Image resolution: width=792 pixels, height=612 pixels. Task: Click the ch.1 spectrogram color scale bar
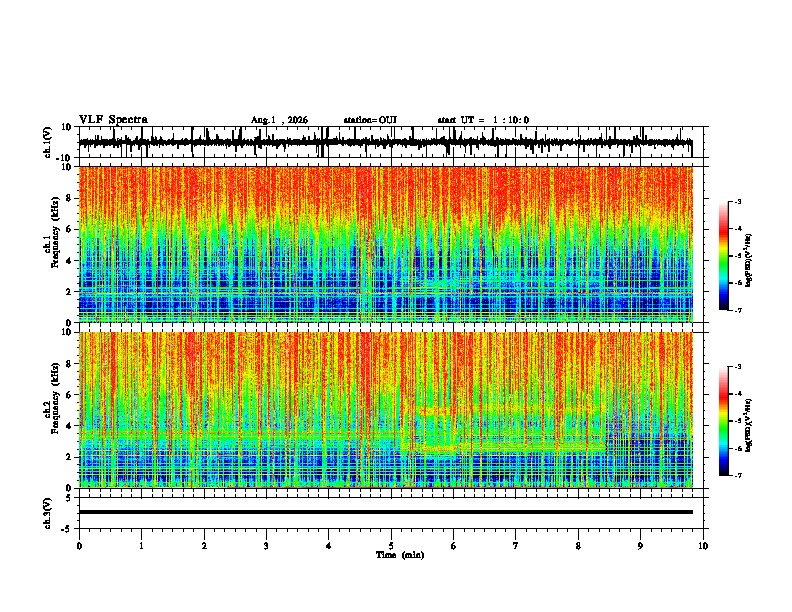tap(723, 256)
